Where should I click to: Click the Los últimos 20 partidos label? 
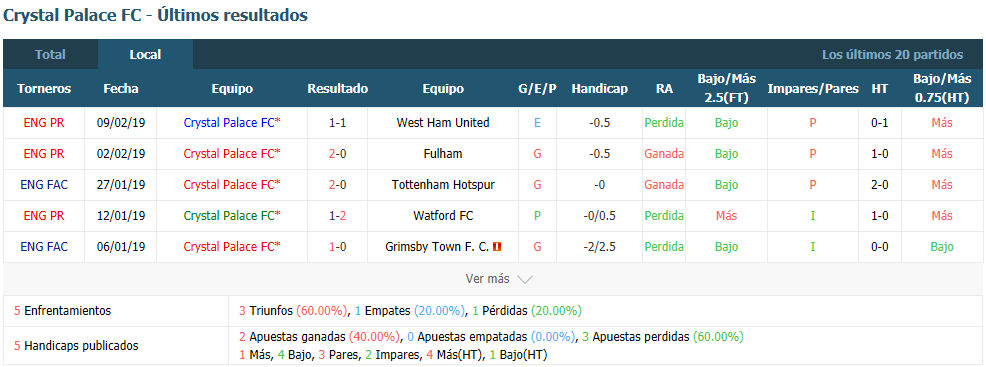point(892,55)
